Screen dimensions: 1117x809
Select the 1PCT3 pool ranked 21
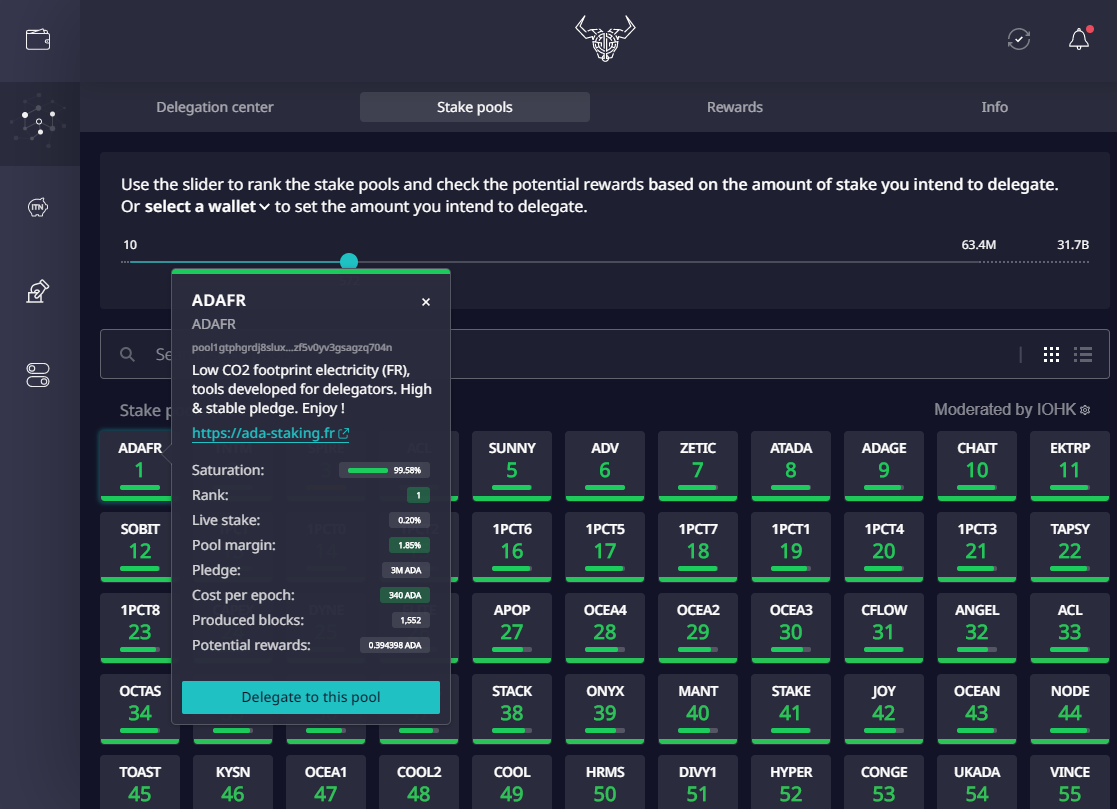click(x=977, y=547)
